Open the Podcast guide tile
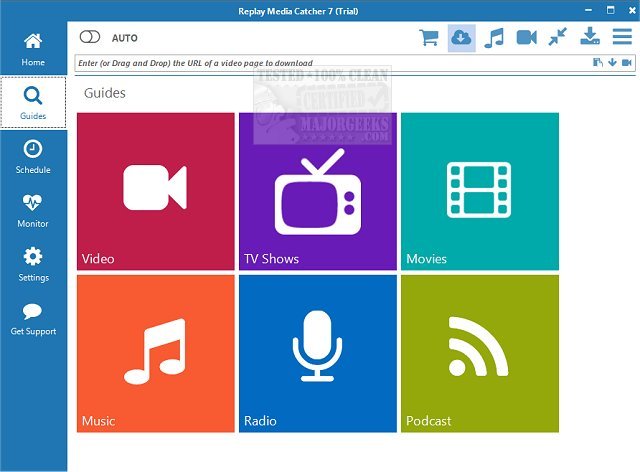The width and height of the screenshot is (640, 472). tap(480, 354)
